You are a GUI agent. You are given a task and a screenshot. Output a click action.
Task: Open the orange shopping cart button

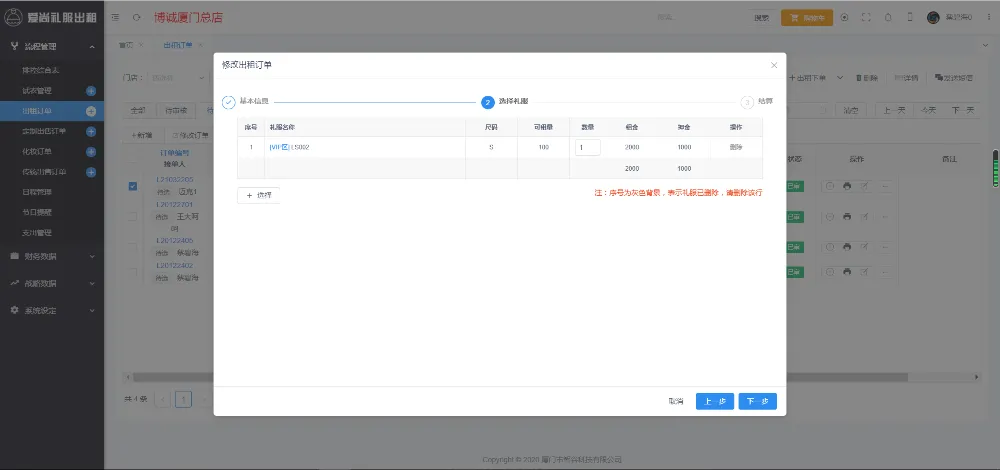[x=805, y=17]
